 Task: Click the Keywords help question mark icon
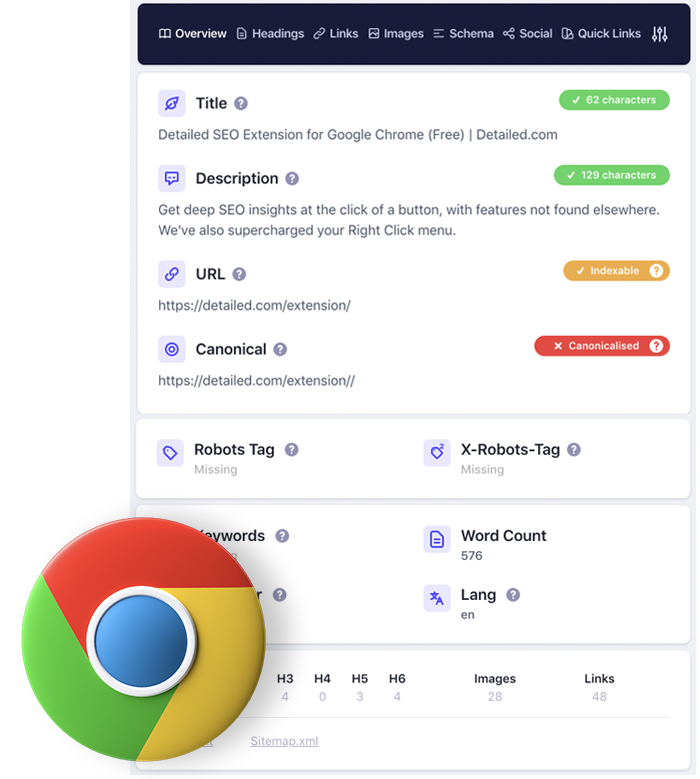pyautogui.click(x=282, y=536)
